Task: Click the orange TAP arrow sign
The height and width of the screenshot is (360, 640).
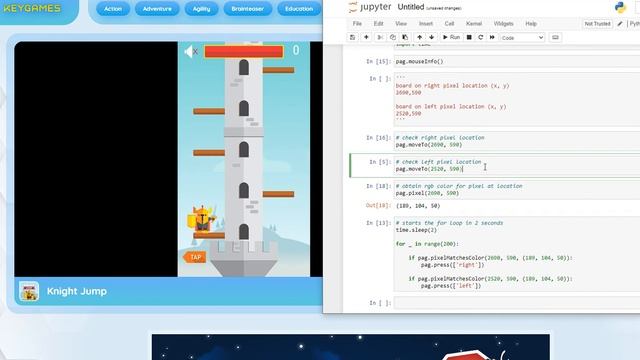Action: 194,257
